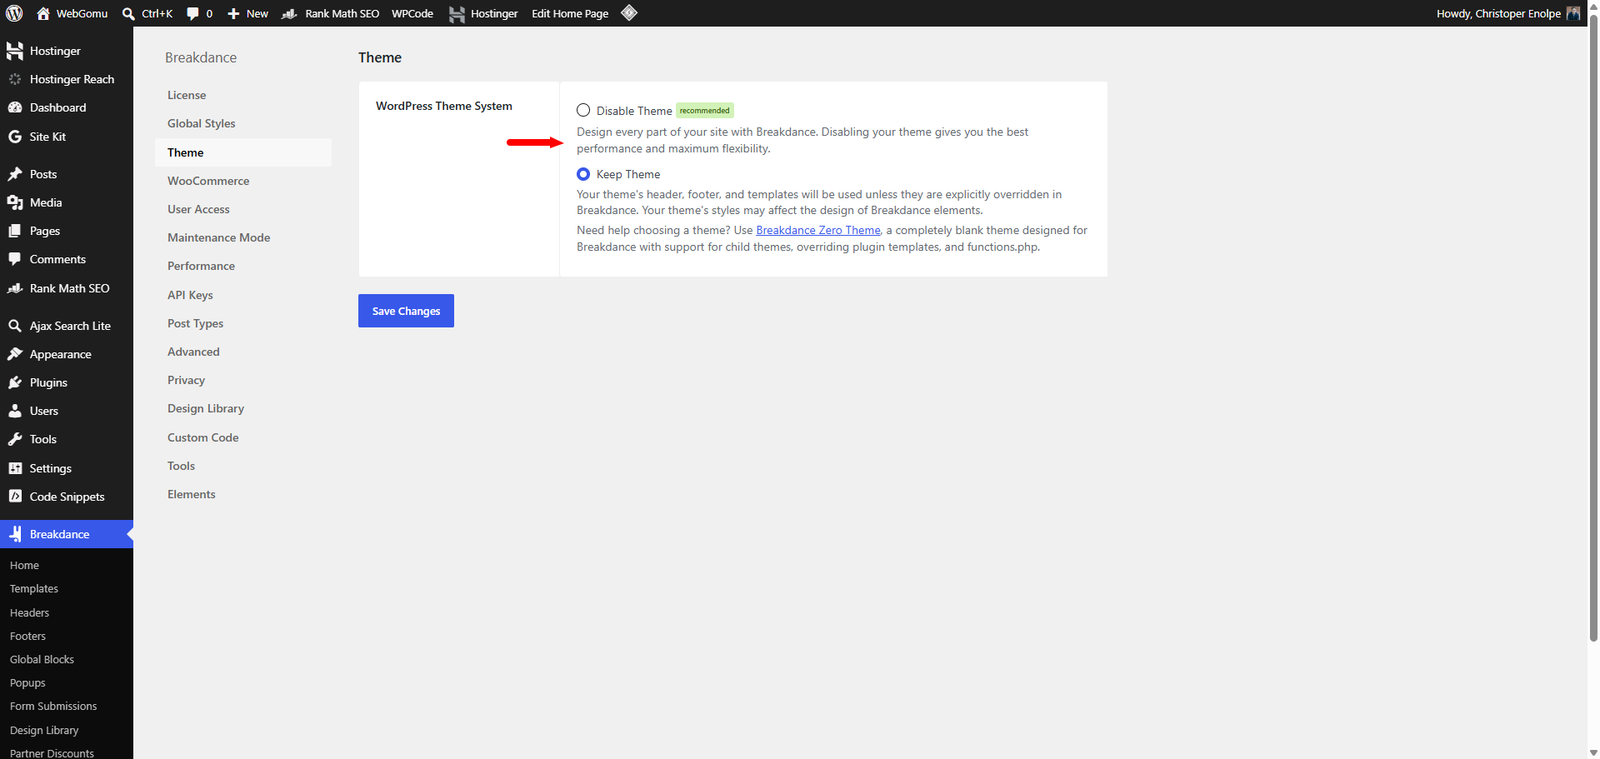Click the Tools wrench icon in sidebar
The height and width of the screenshot is (759, 1600).
pos(15,439)
